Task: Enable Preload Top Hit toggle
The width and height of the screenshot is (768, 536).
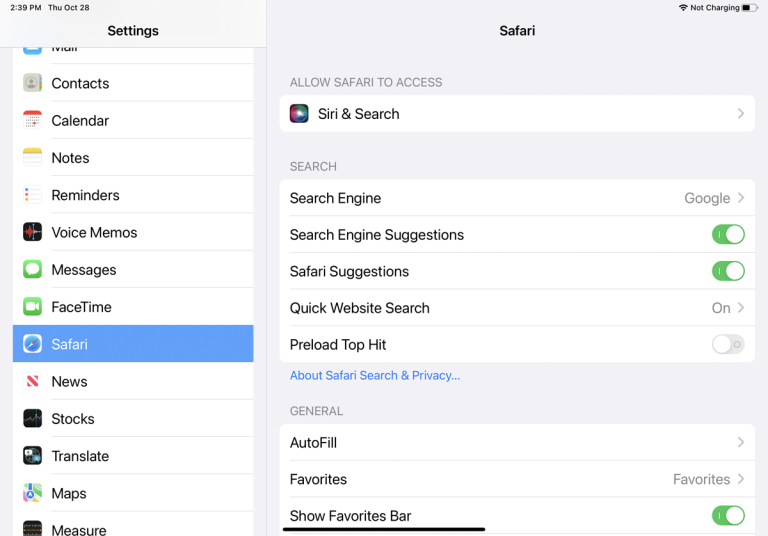Action: click(728, 345)
